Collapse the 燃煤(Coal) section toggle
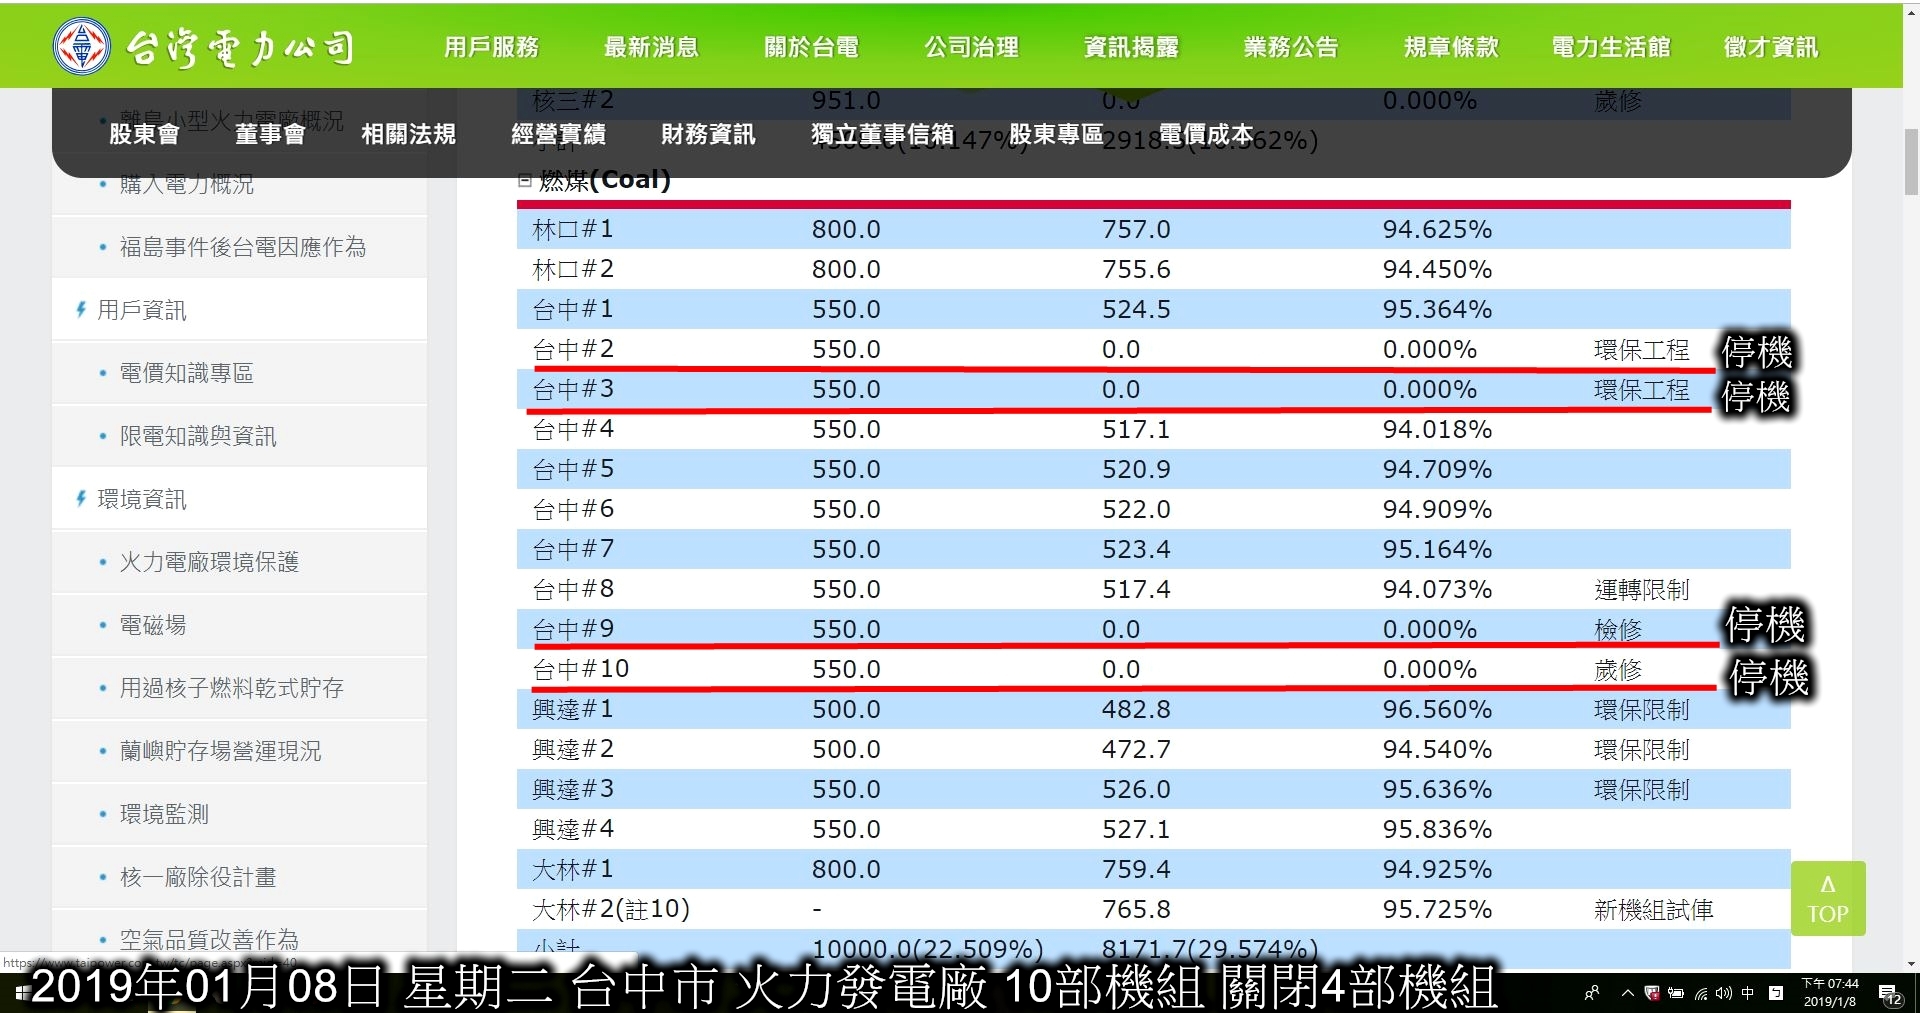The height and width of the screenshot is (1013, 1920). point(524,181)
